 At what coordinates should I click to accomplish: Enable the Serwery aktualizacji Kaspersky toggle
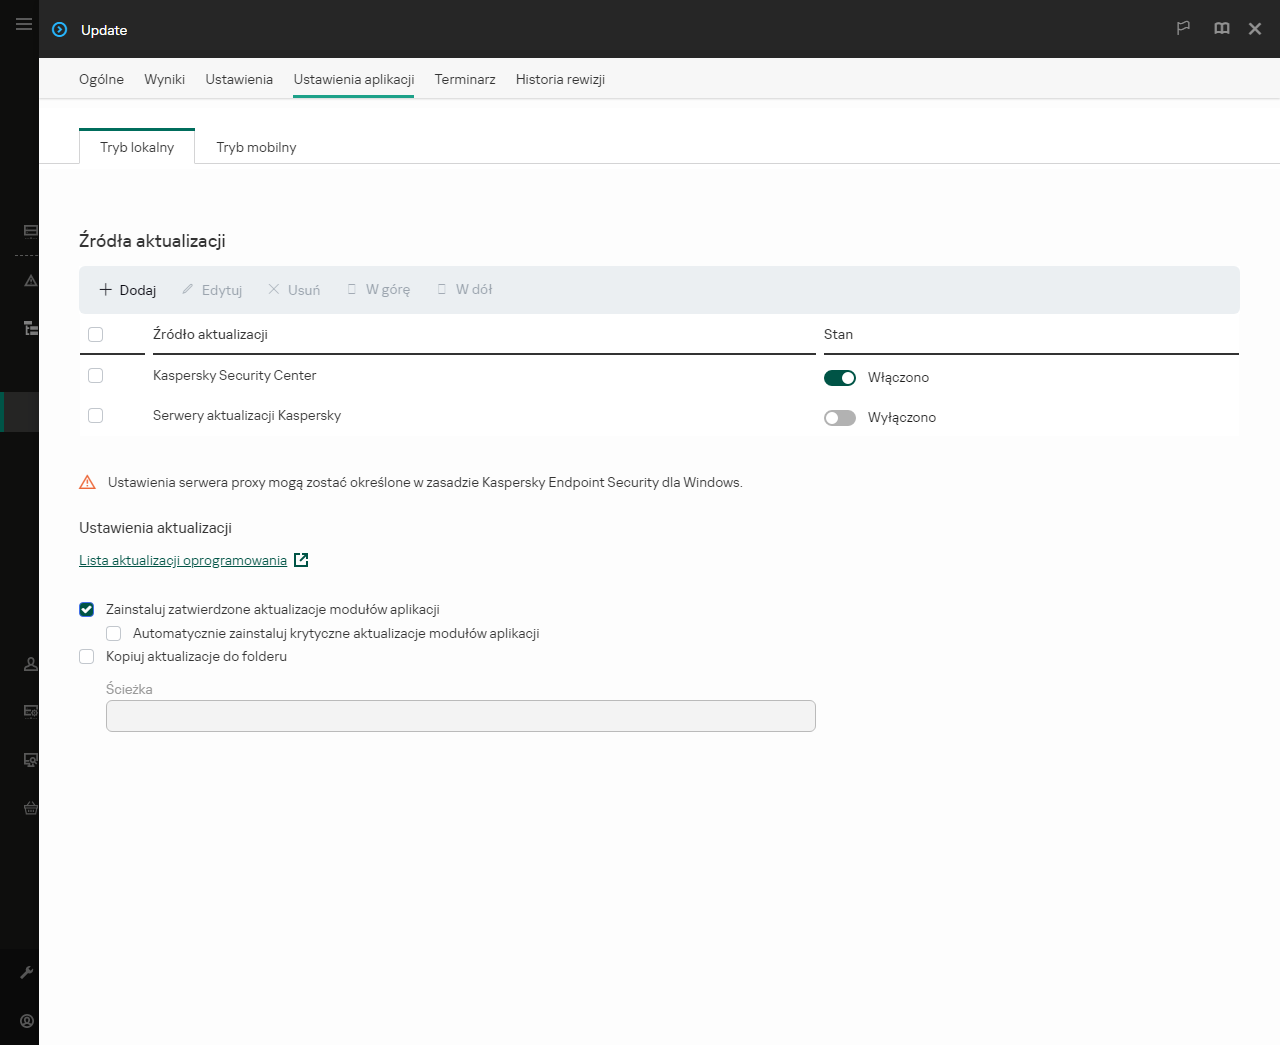[839, 418]
